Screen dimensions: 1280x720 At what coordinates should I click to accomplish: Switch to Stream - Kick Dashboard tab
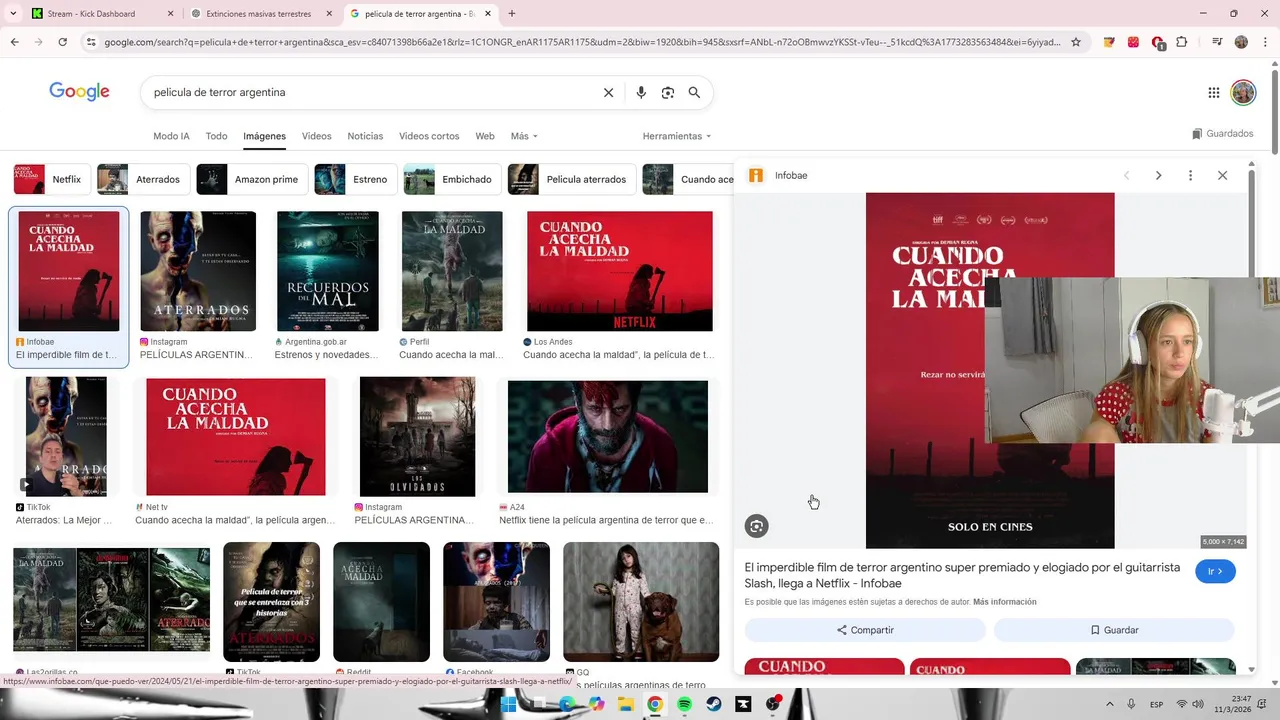(102, 14)
